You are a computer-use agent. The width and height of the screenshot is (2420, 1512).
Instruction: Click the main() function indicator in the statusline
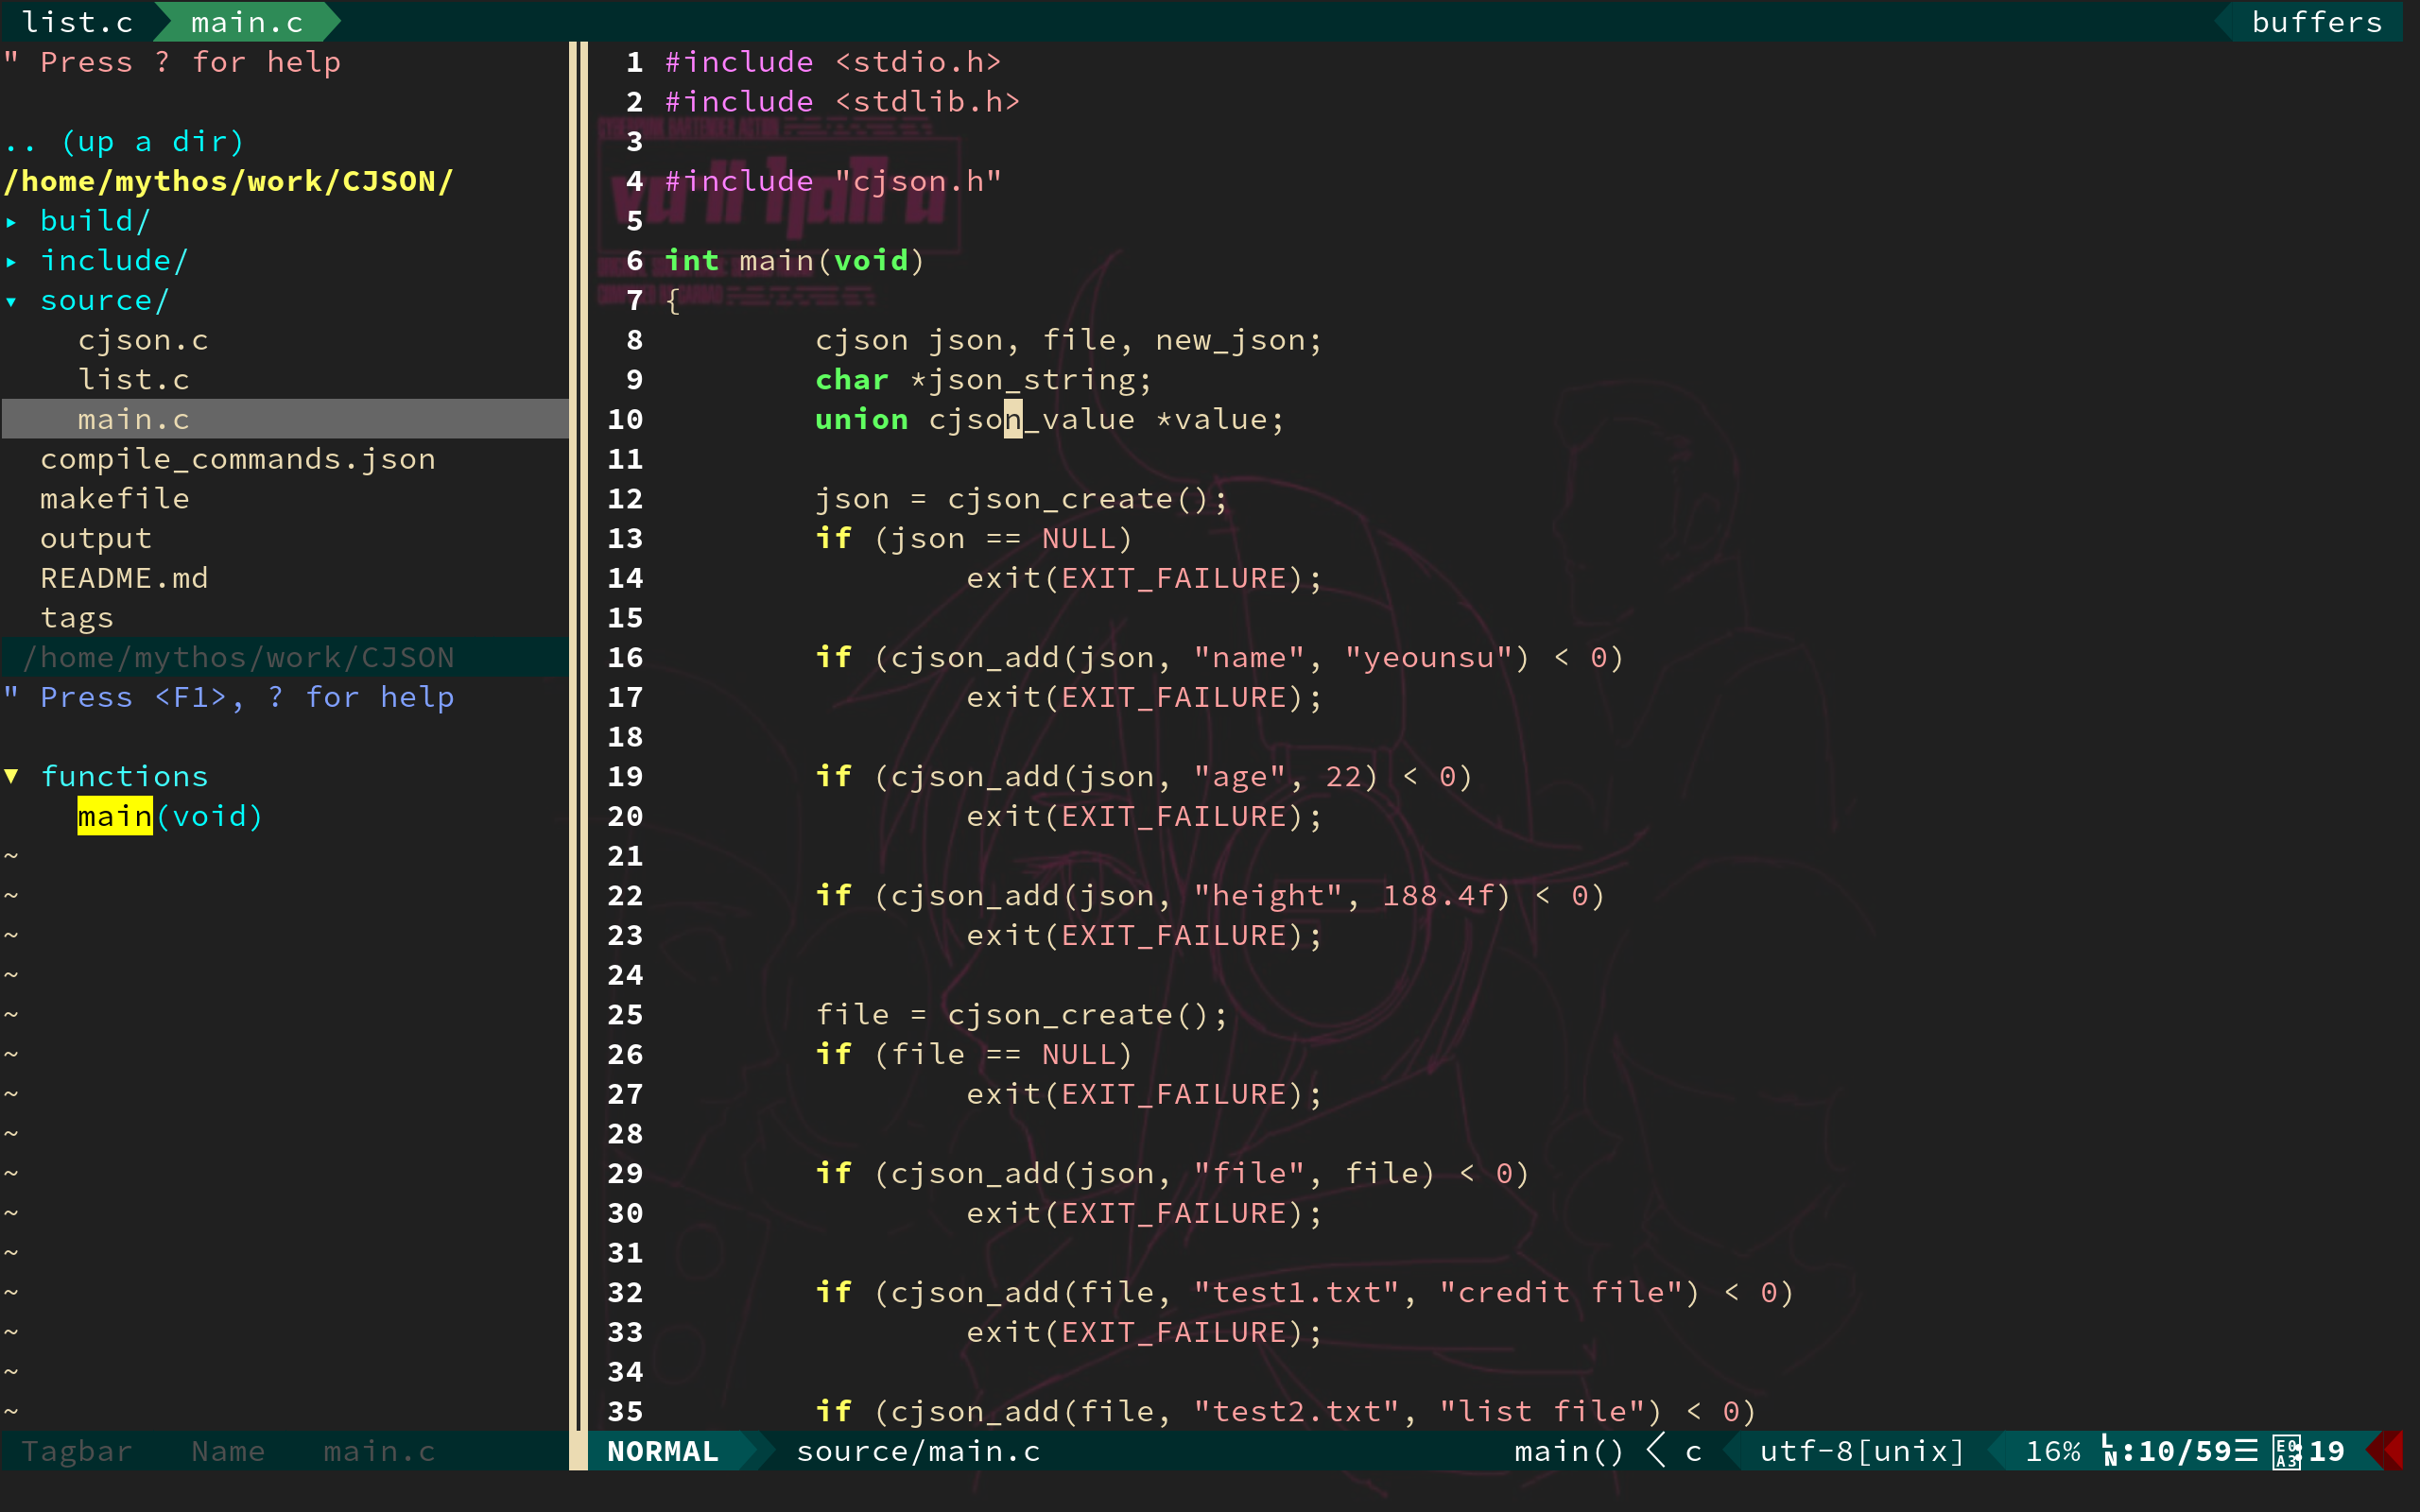tap(1567, 1451)
